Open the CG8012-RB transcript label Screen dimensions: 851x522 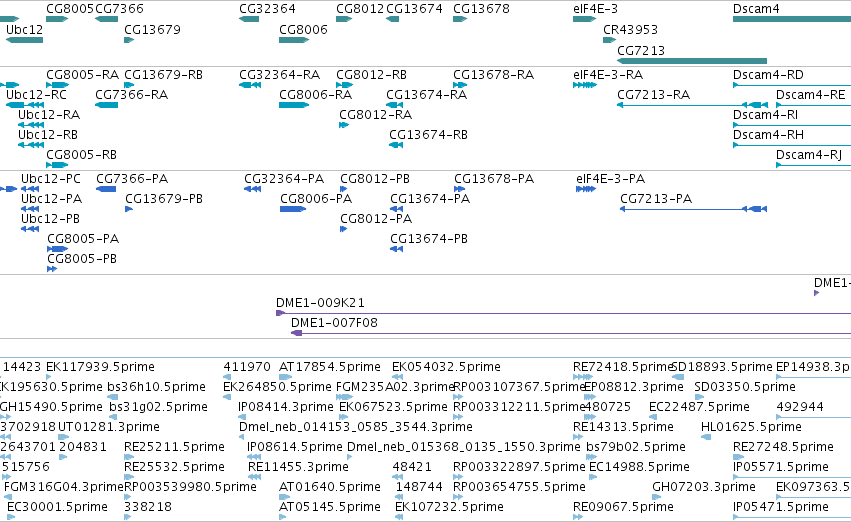371,74
